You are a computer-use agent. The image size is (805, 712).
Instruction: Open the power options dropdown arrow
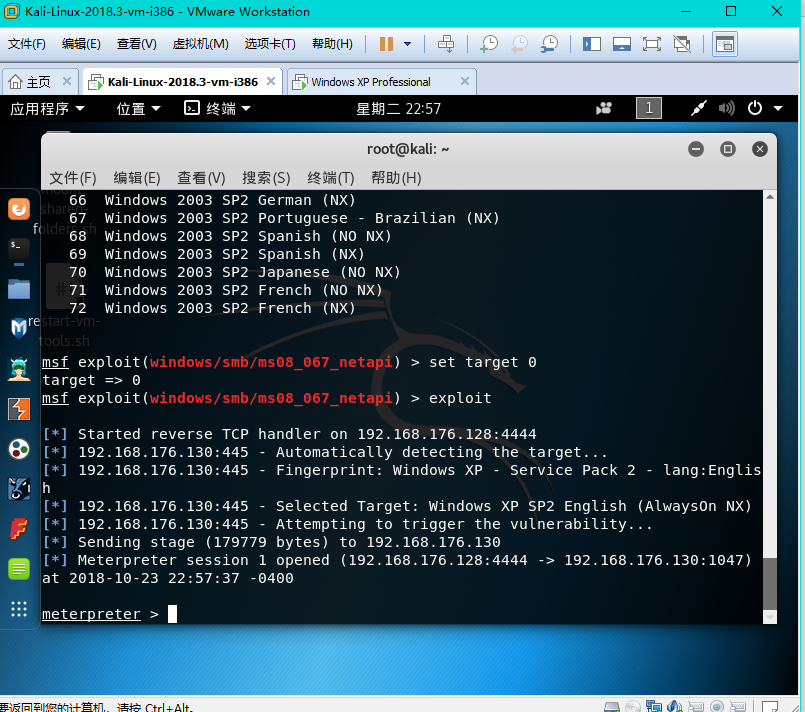point(408,44)
